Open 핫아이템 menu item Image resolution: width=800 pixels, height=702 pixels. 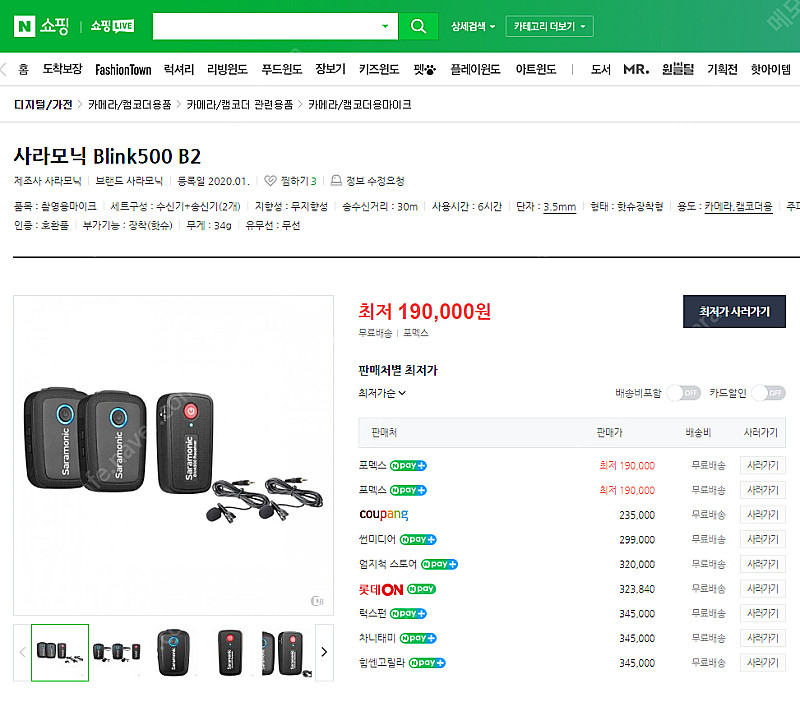coord(770,69)
